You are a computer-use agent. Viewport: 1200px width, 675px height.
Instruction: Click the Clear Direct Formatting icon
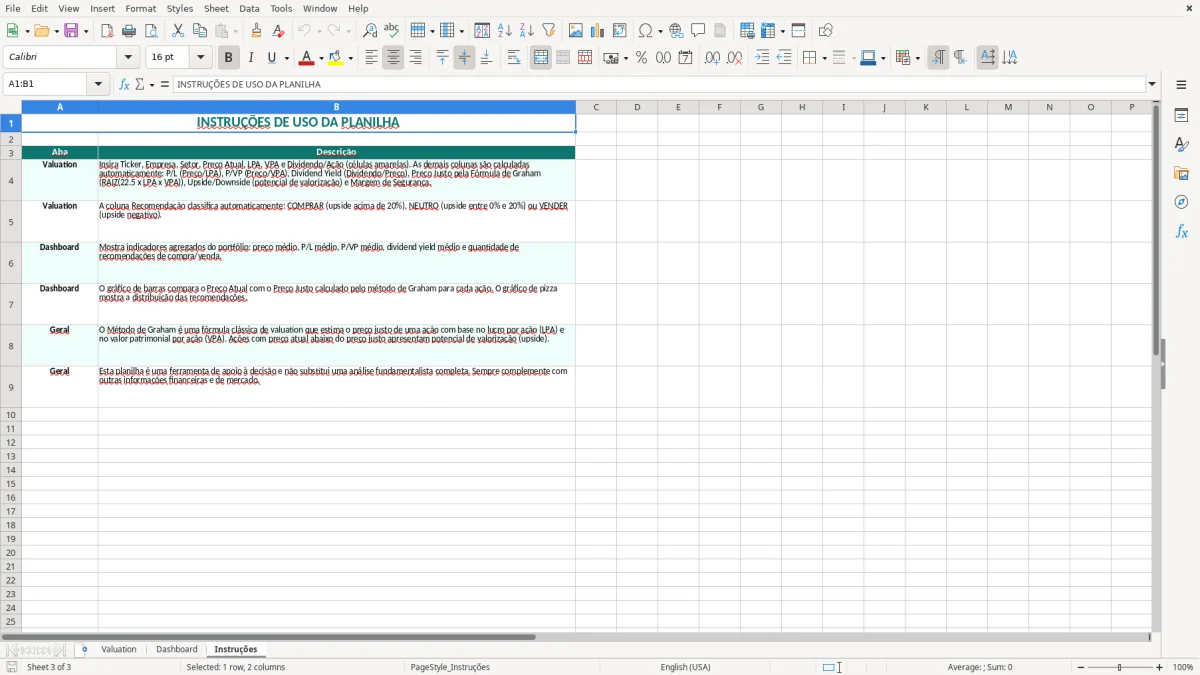(x=279, y=31)
